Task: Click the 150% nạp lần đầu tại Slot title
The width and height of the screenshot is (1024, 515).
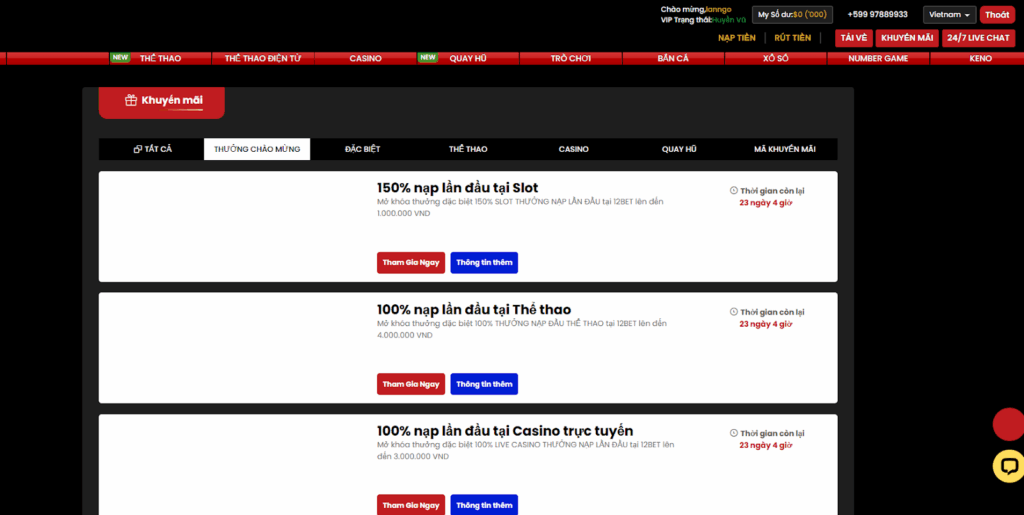Action: (457, 188)
